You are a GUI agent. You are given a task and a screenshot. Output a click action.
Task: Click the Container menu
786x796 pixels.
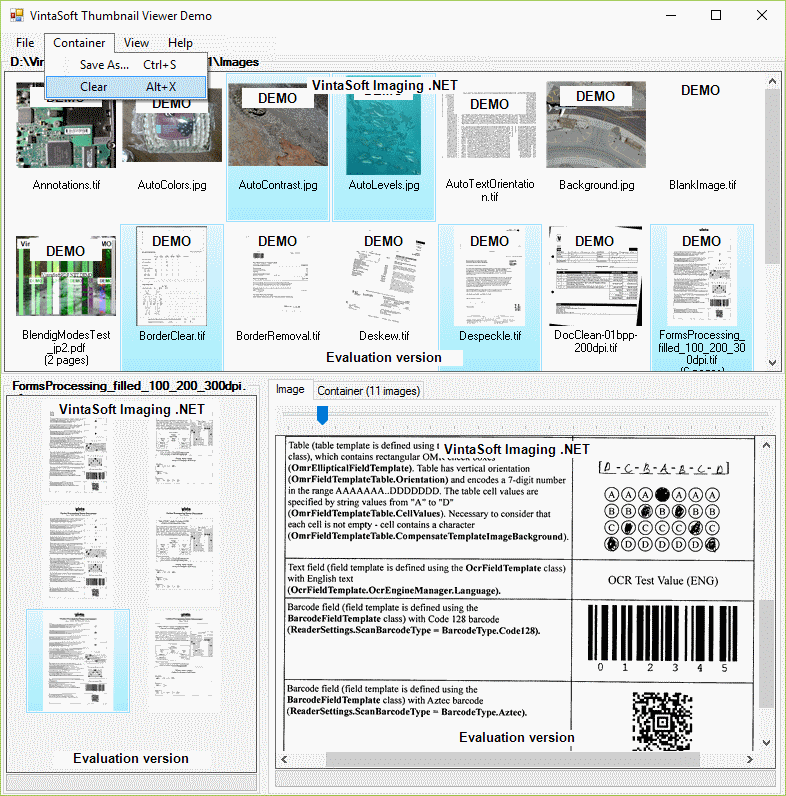tap(79, 43)
